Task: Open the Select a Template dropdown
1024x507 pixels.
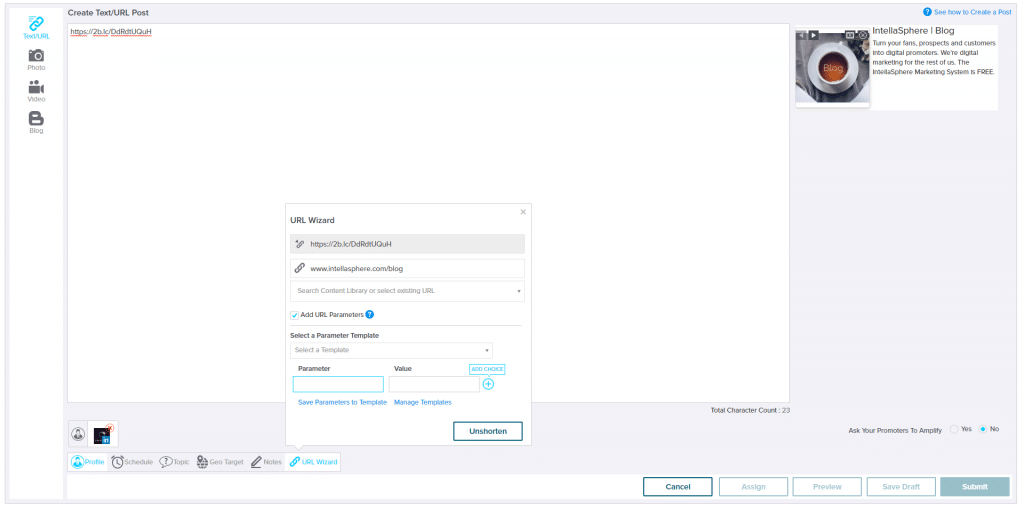Action: coord(391,350)
